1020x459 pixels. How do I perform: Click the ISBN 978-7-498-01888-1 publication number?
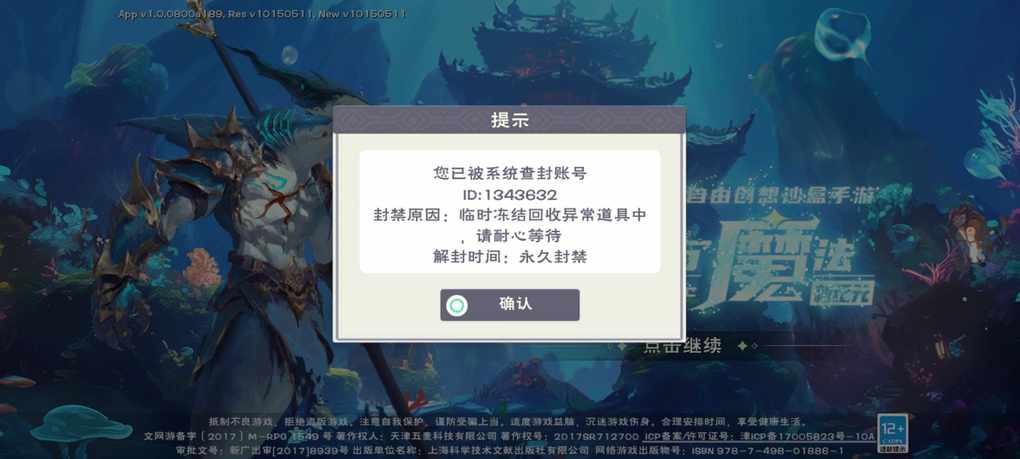click(767, 451)
